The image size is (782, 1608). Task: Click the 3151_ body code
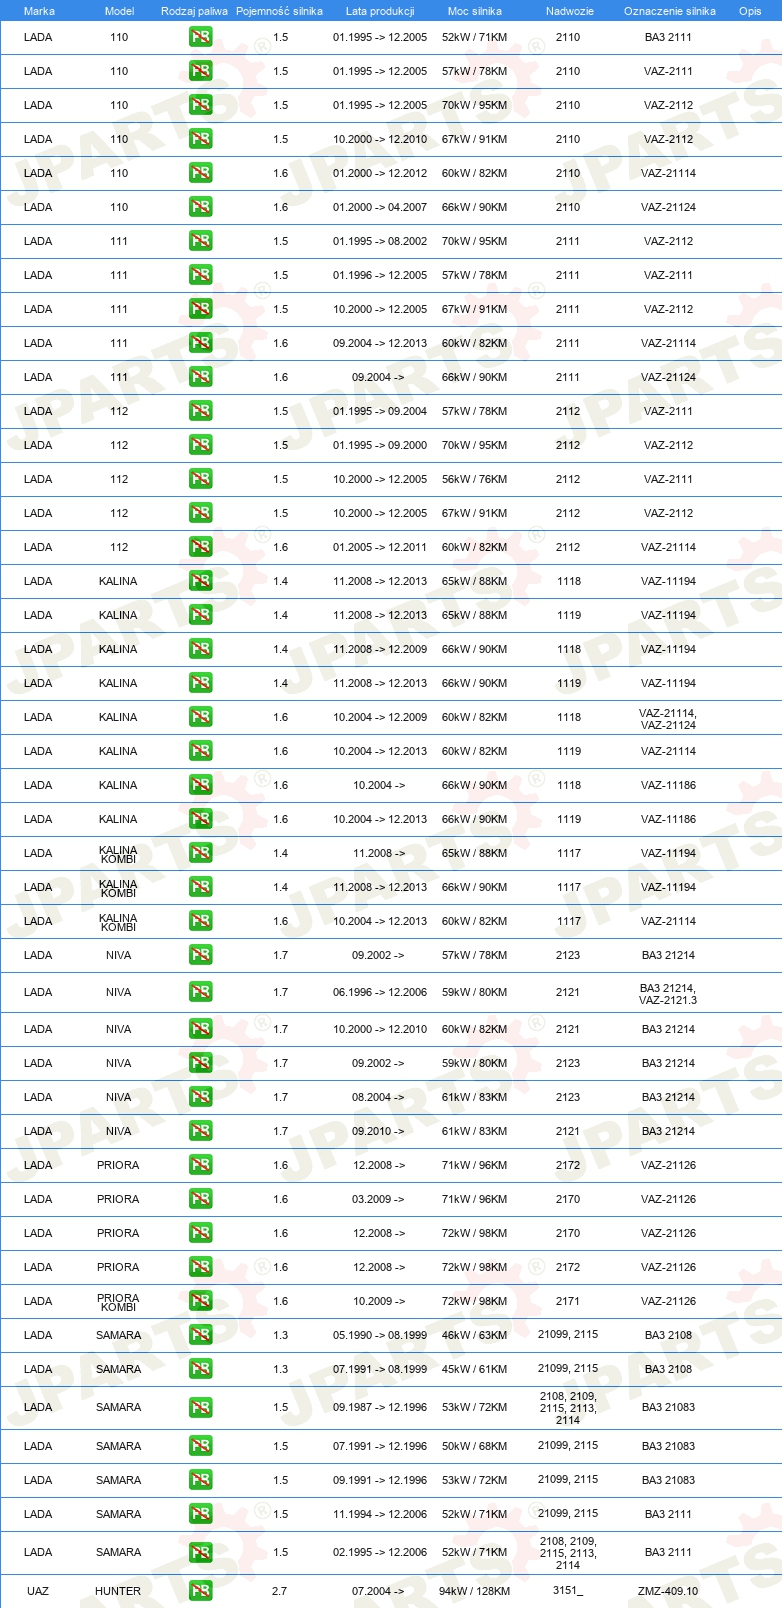click(x=568, y=1590)
